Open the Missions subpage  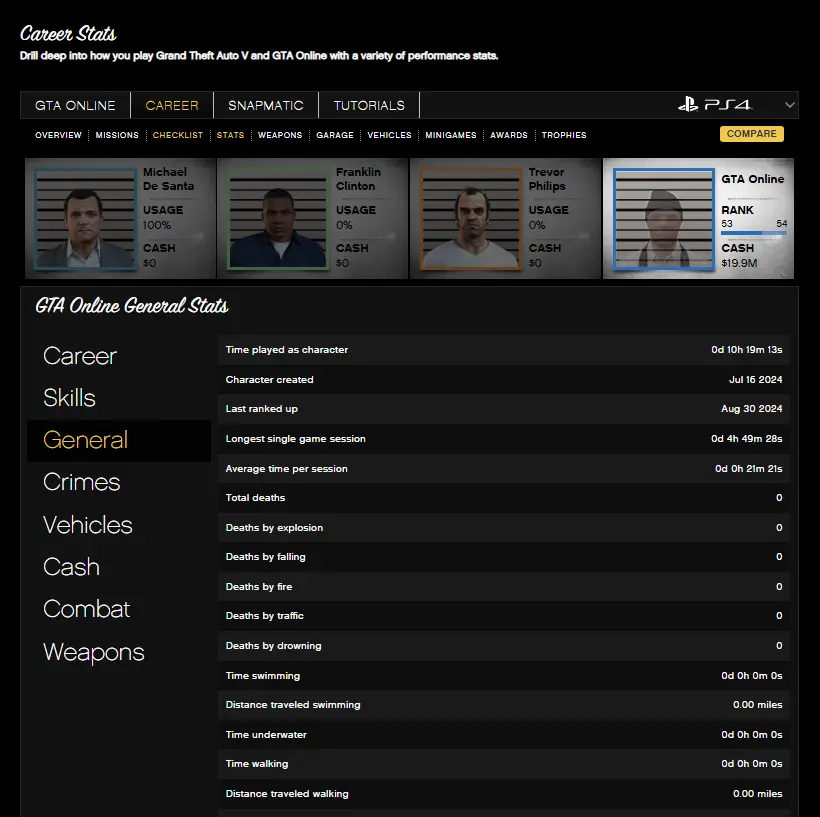tap(117, 135)
